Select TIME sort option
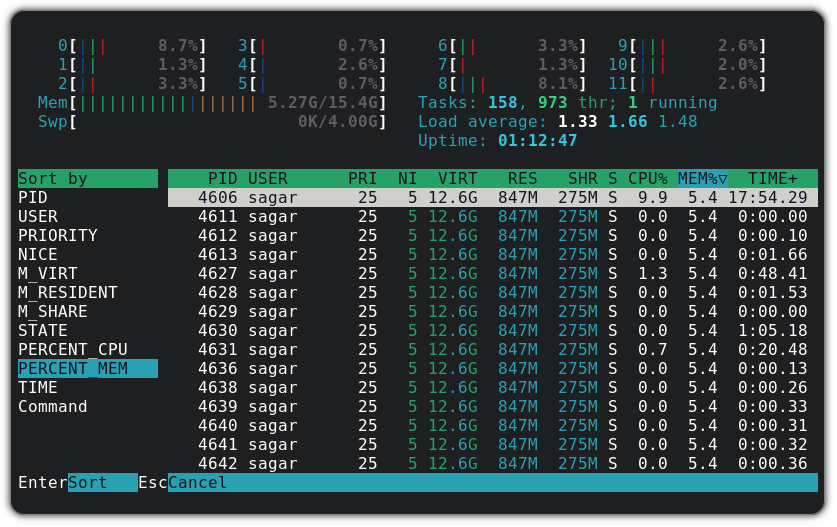Viewport: 837px width, 527px height. coord(38,388)
